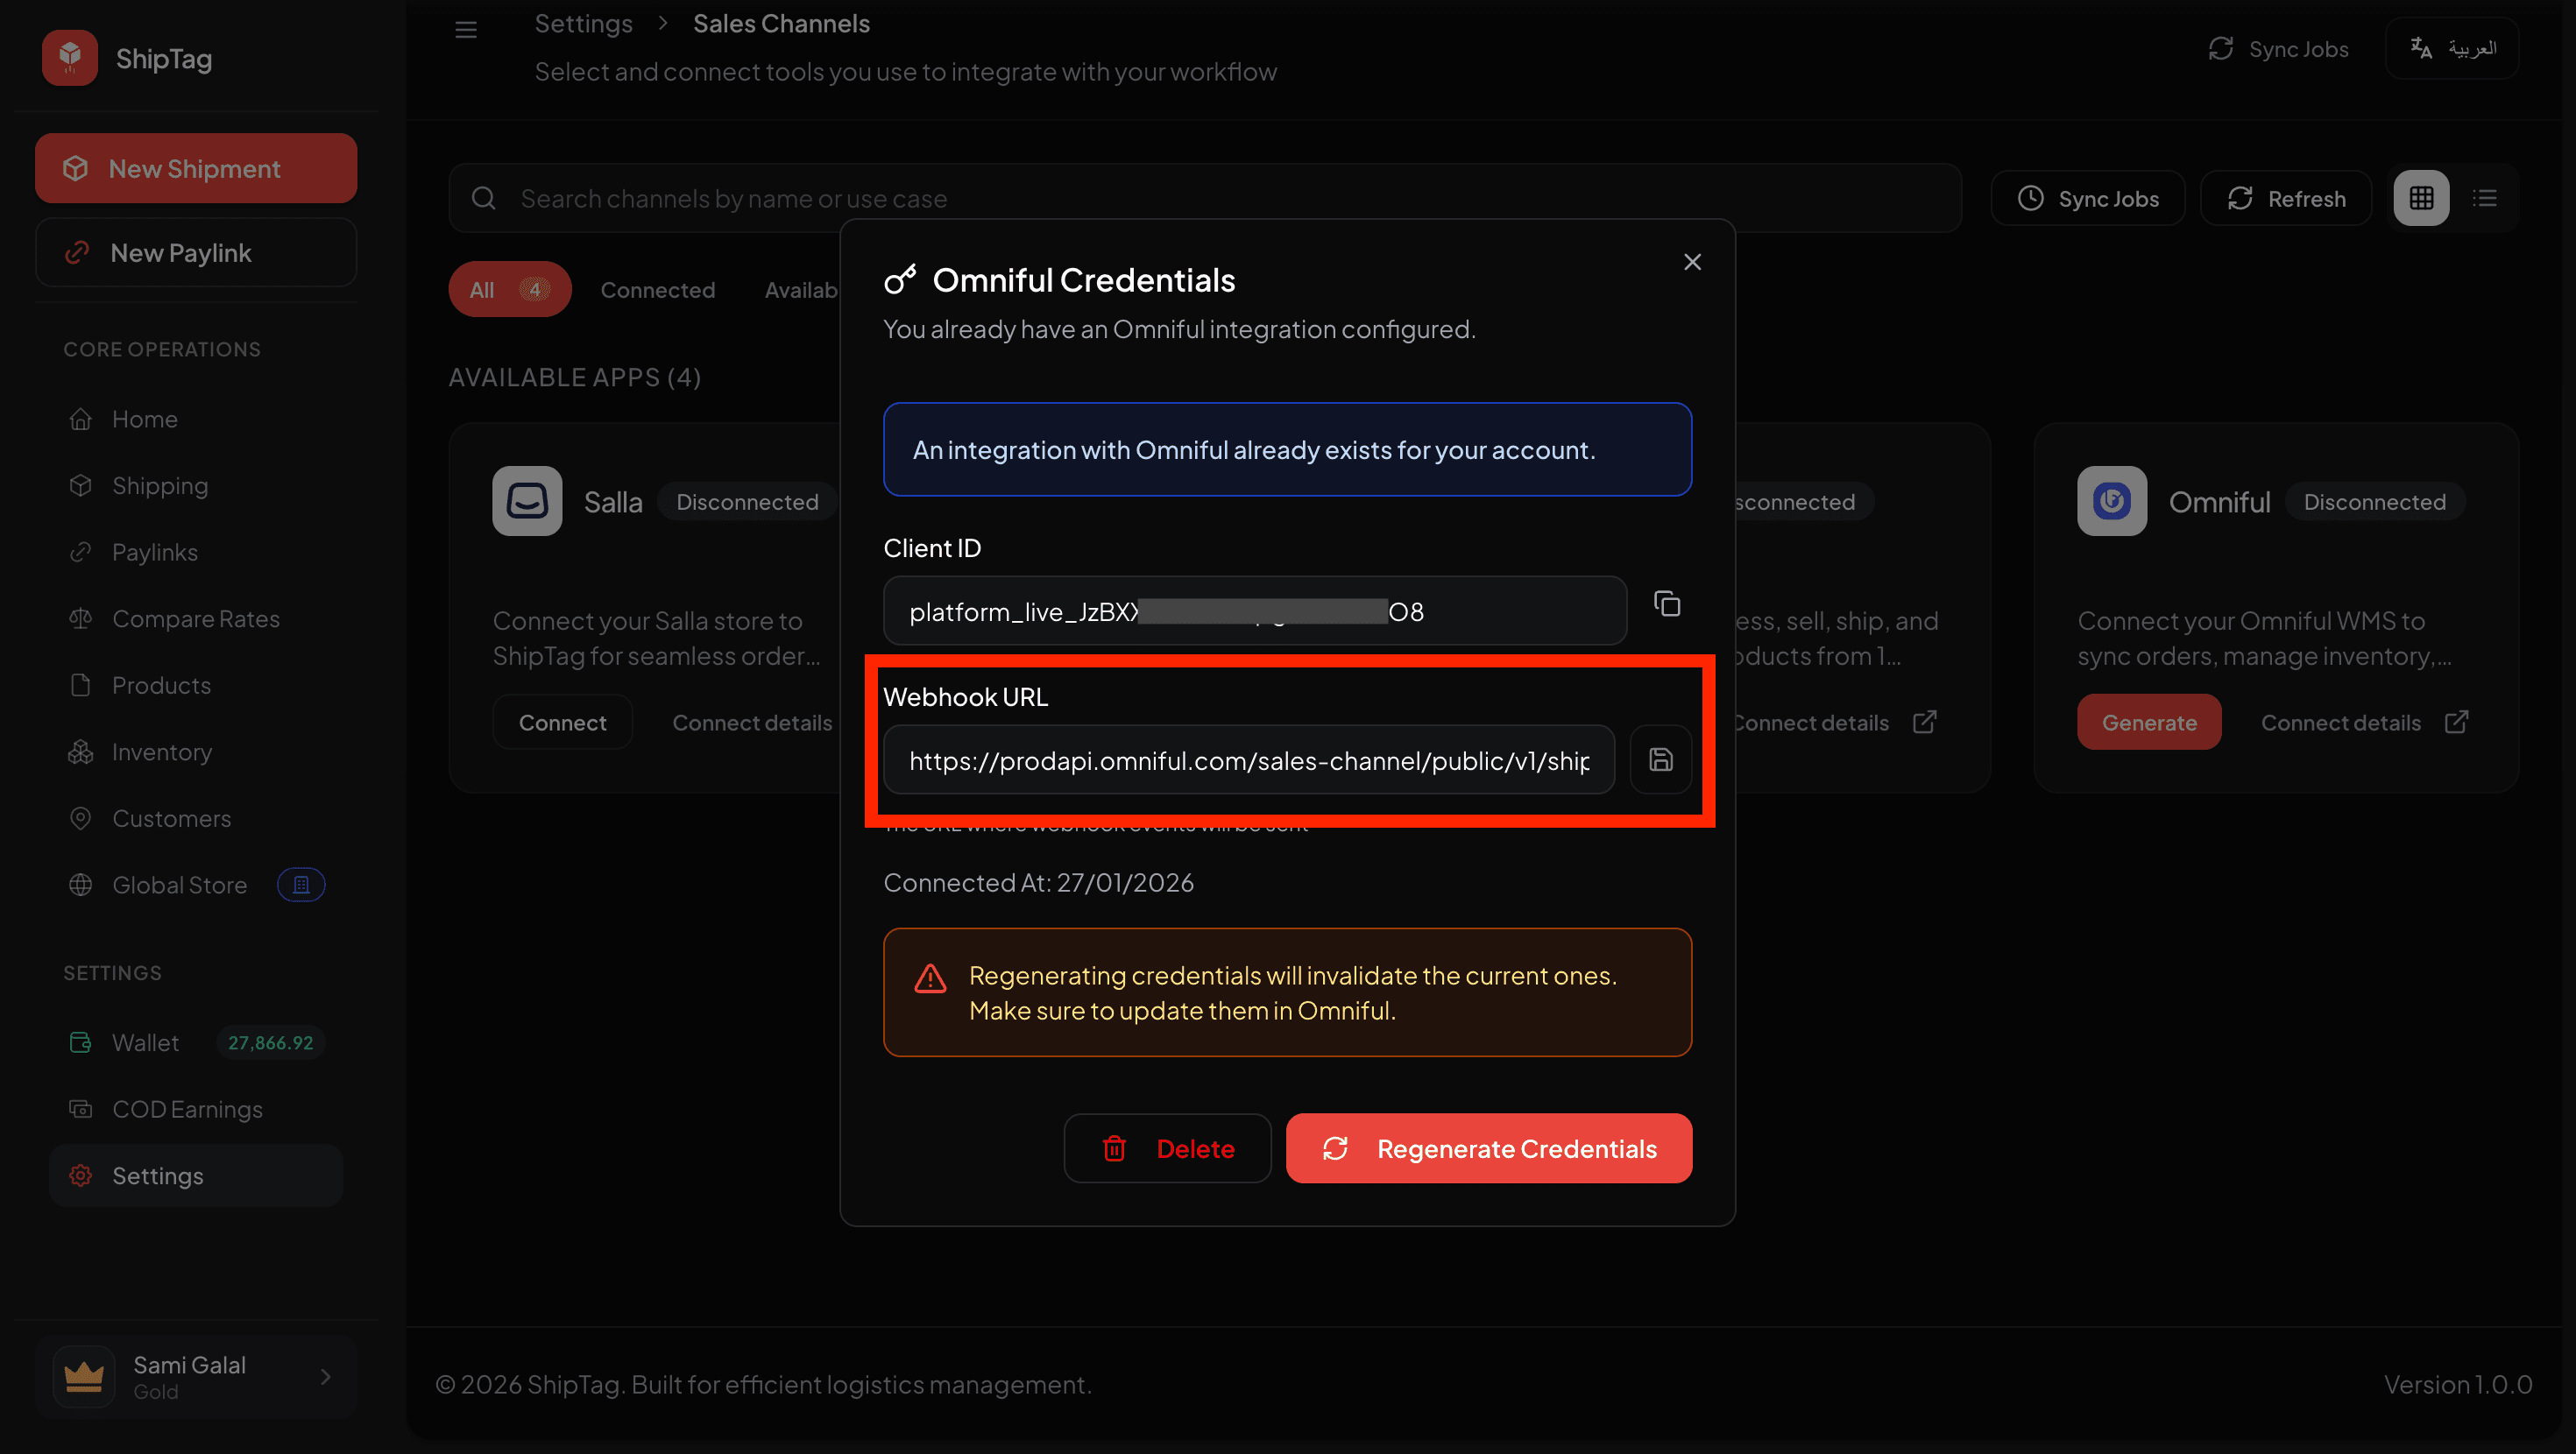2576x1454 pixels.
Task: Toggle the sidebar with the hamburger icon
Action: coord(466,30)
